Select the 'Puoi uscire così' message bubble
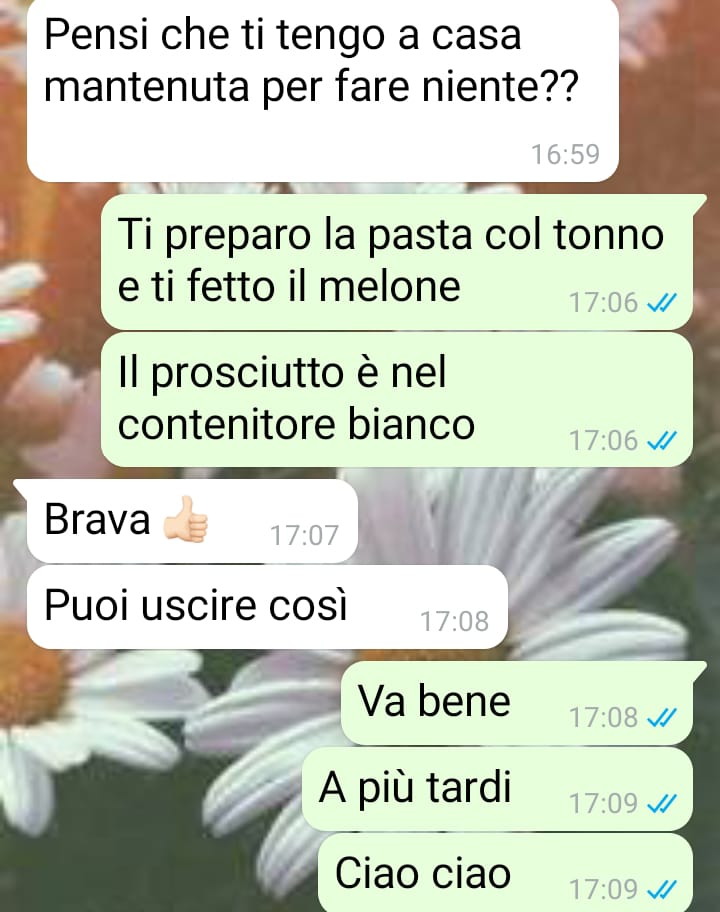Image resolution: width=720 pixels, height=912 pixels. [x=268, y=607]
